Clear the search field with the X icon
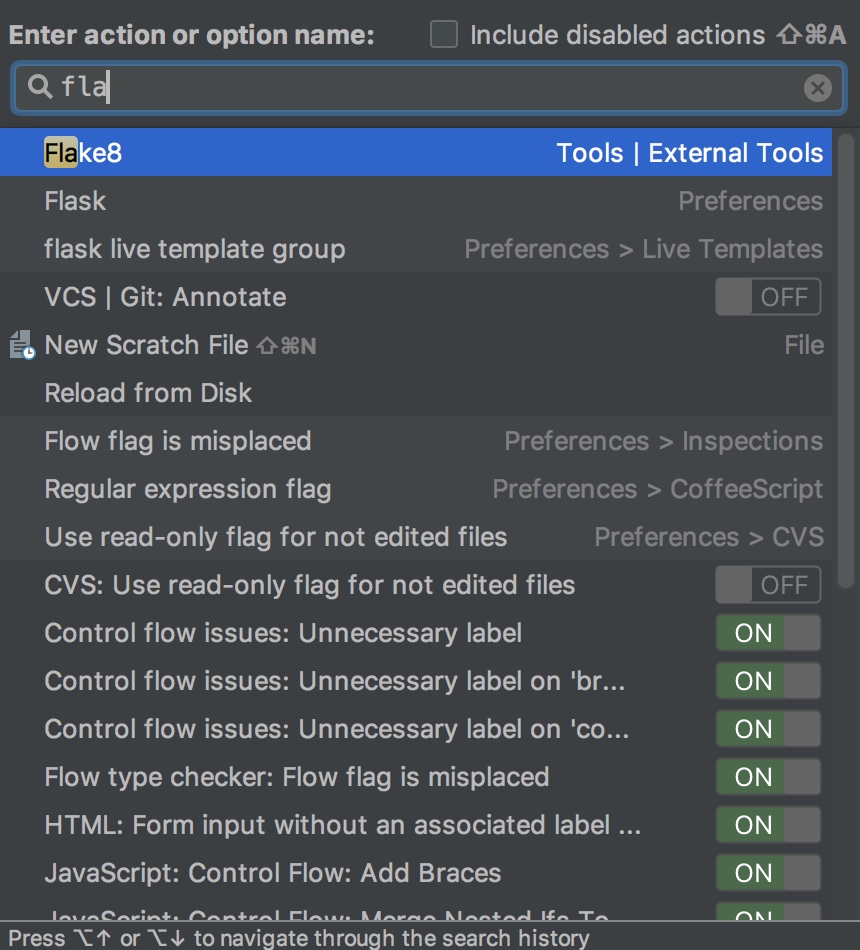 click(817, 88)
